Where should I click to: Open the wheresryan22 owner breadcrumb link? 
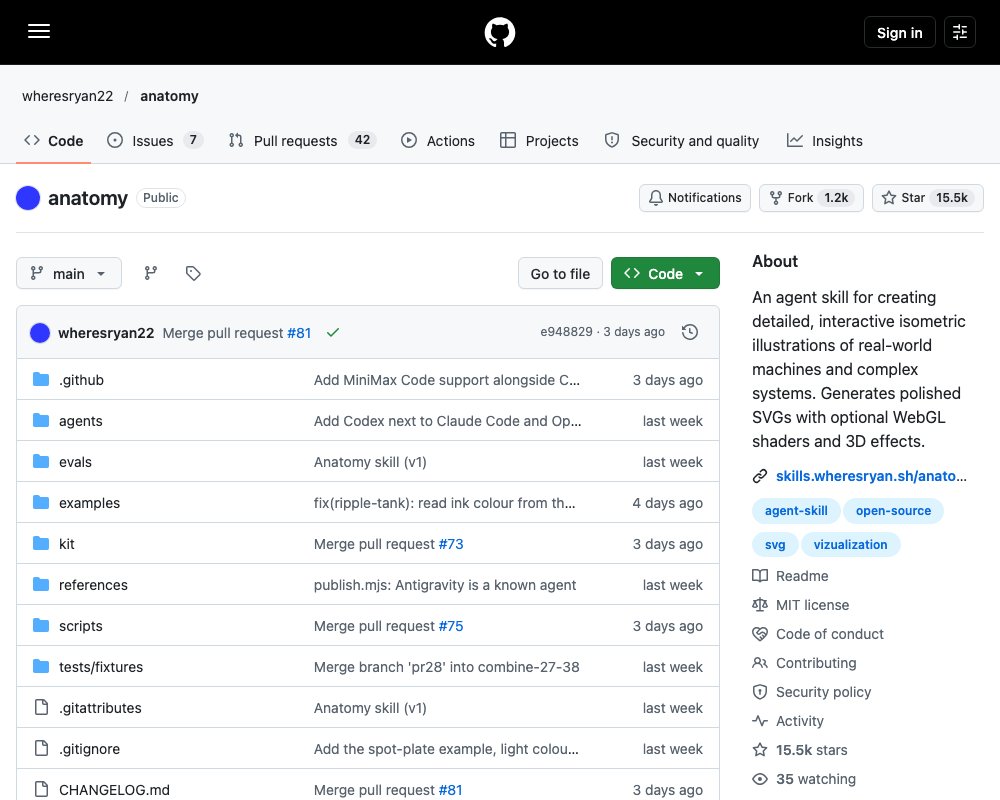point(68,96)
